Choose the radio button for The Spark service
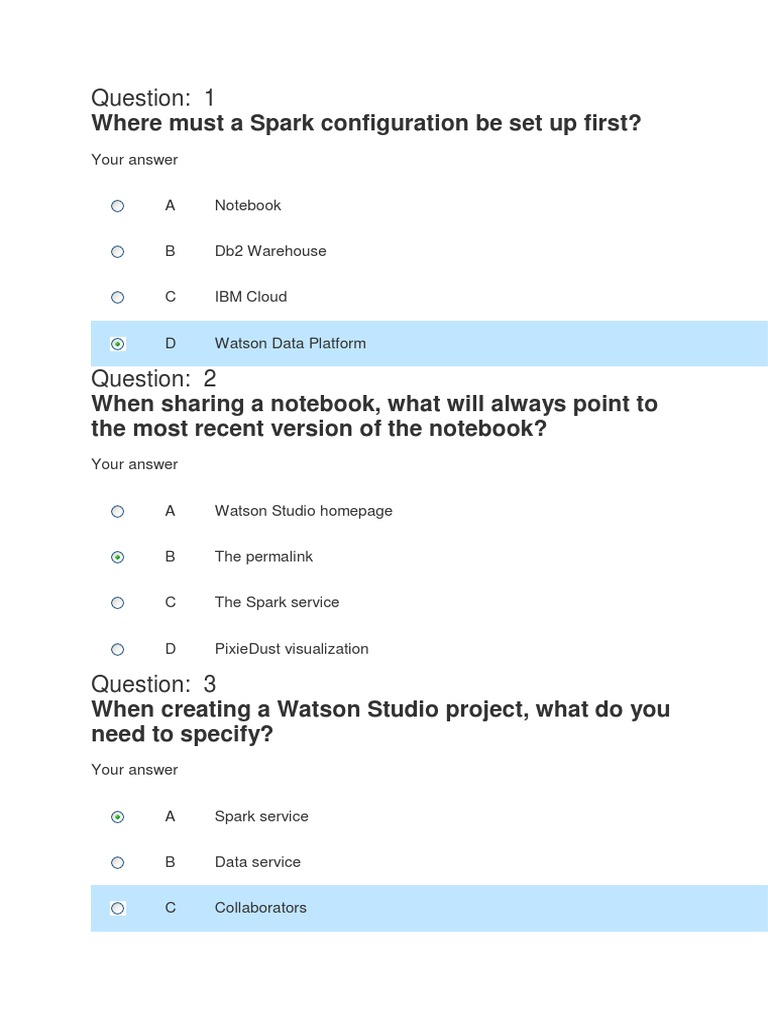The width and height of the screenshot is (768, 1024). coord(118,603)
